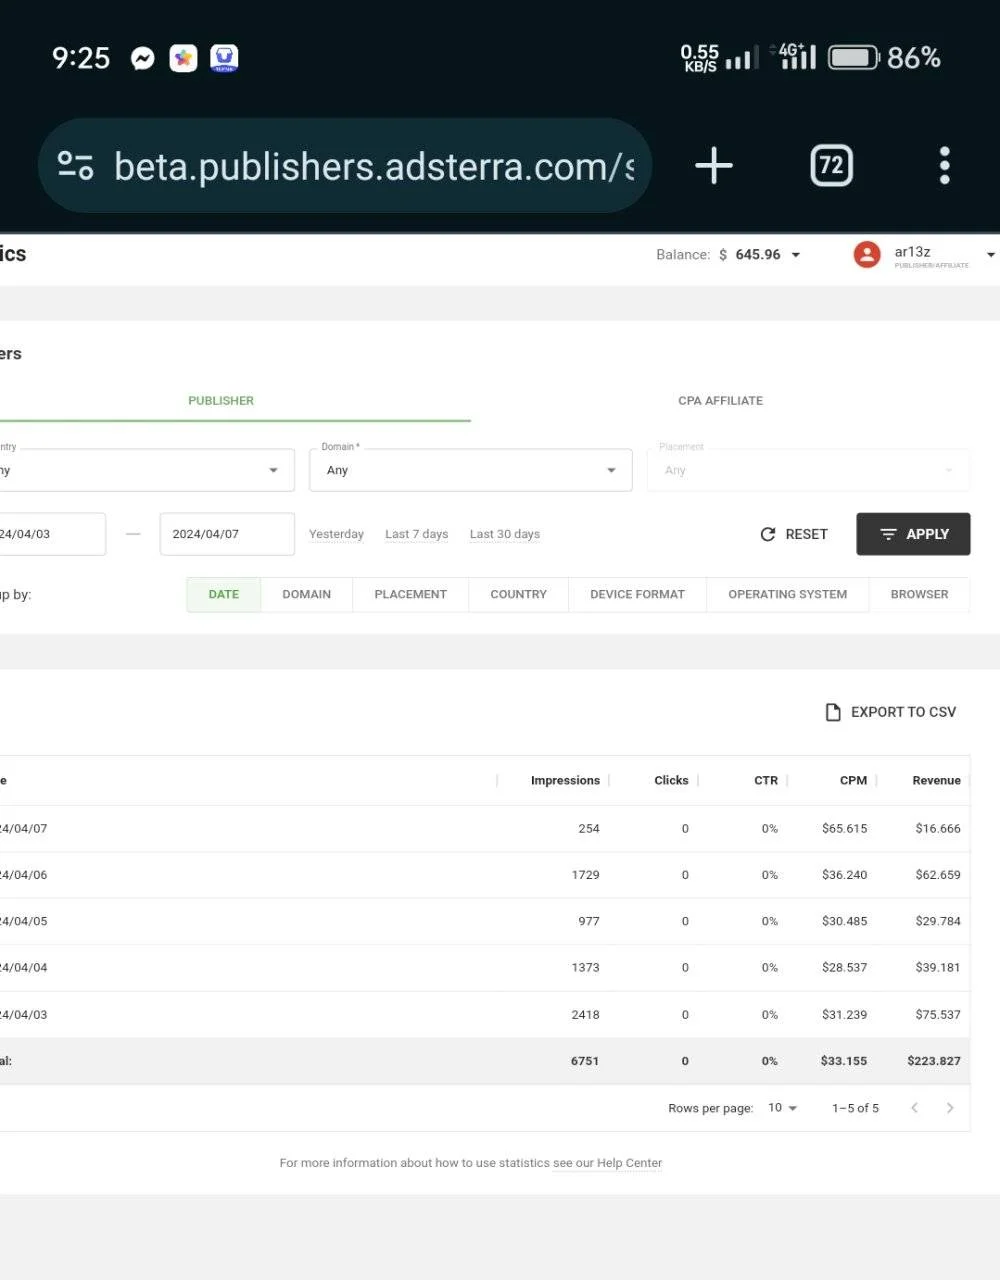Click the red user avatar icon
The height and width of the screenshot is (1280, 1000).
tap(867, 254)
